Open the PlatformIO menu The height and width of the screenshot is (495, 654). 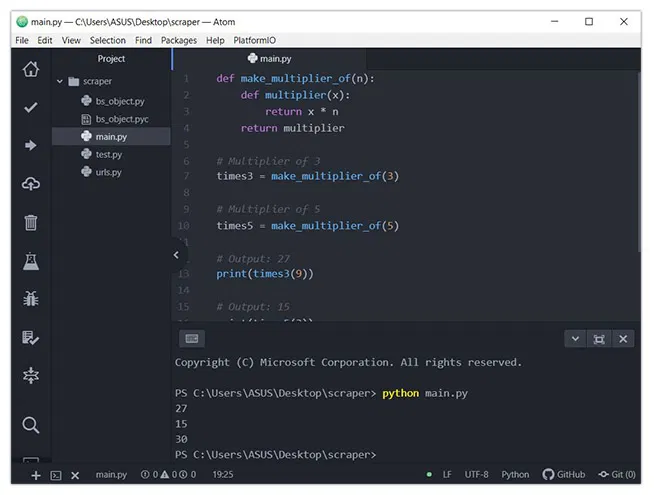(257, 41)
